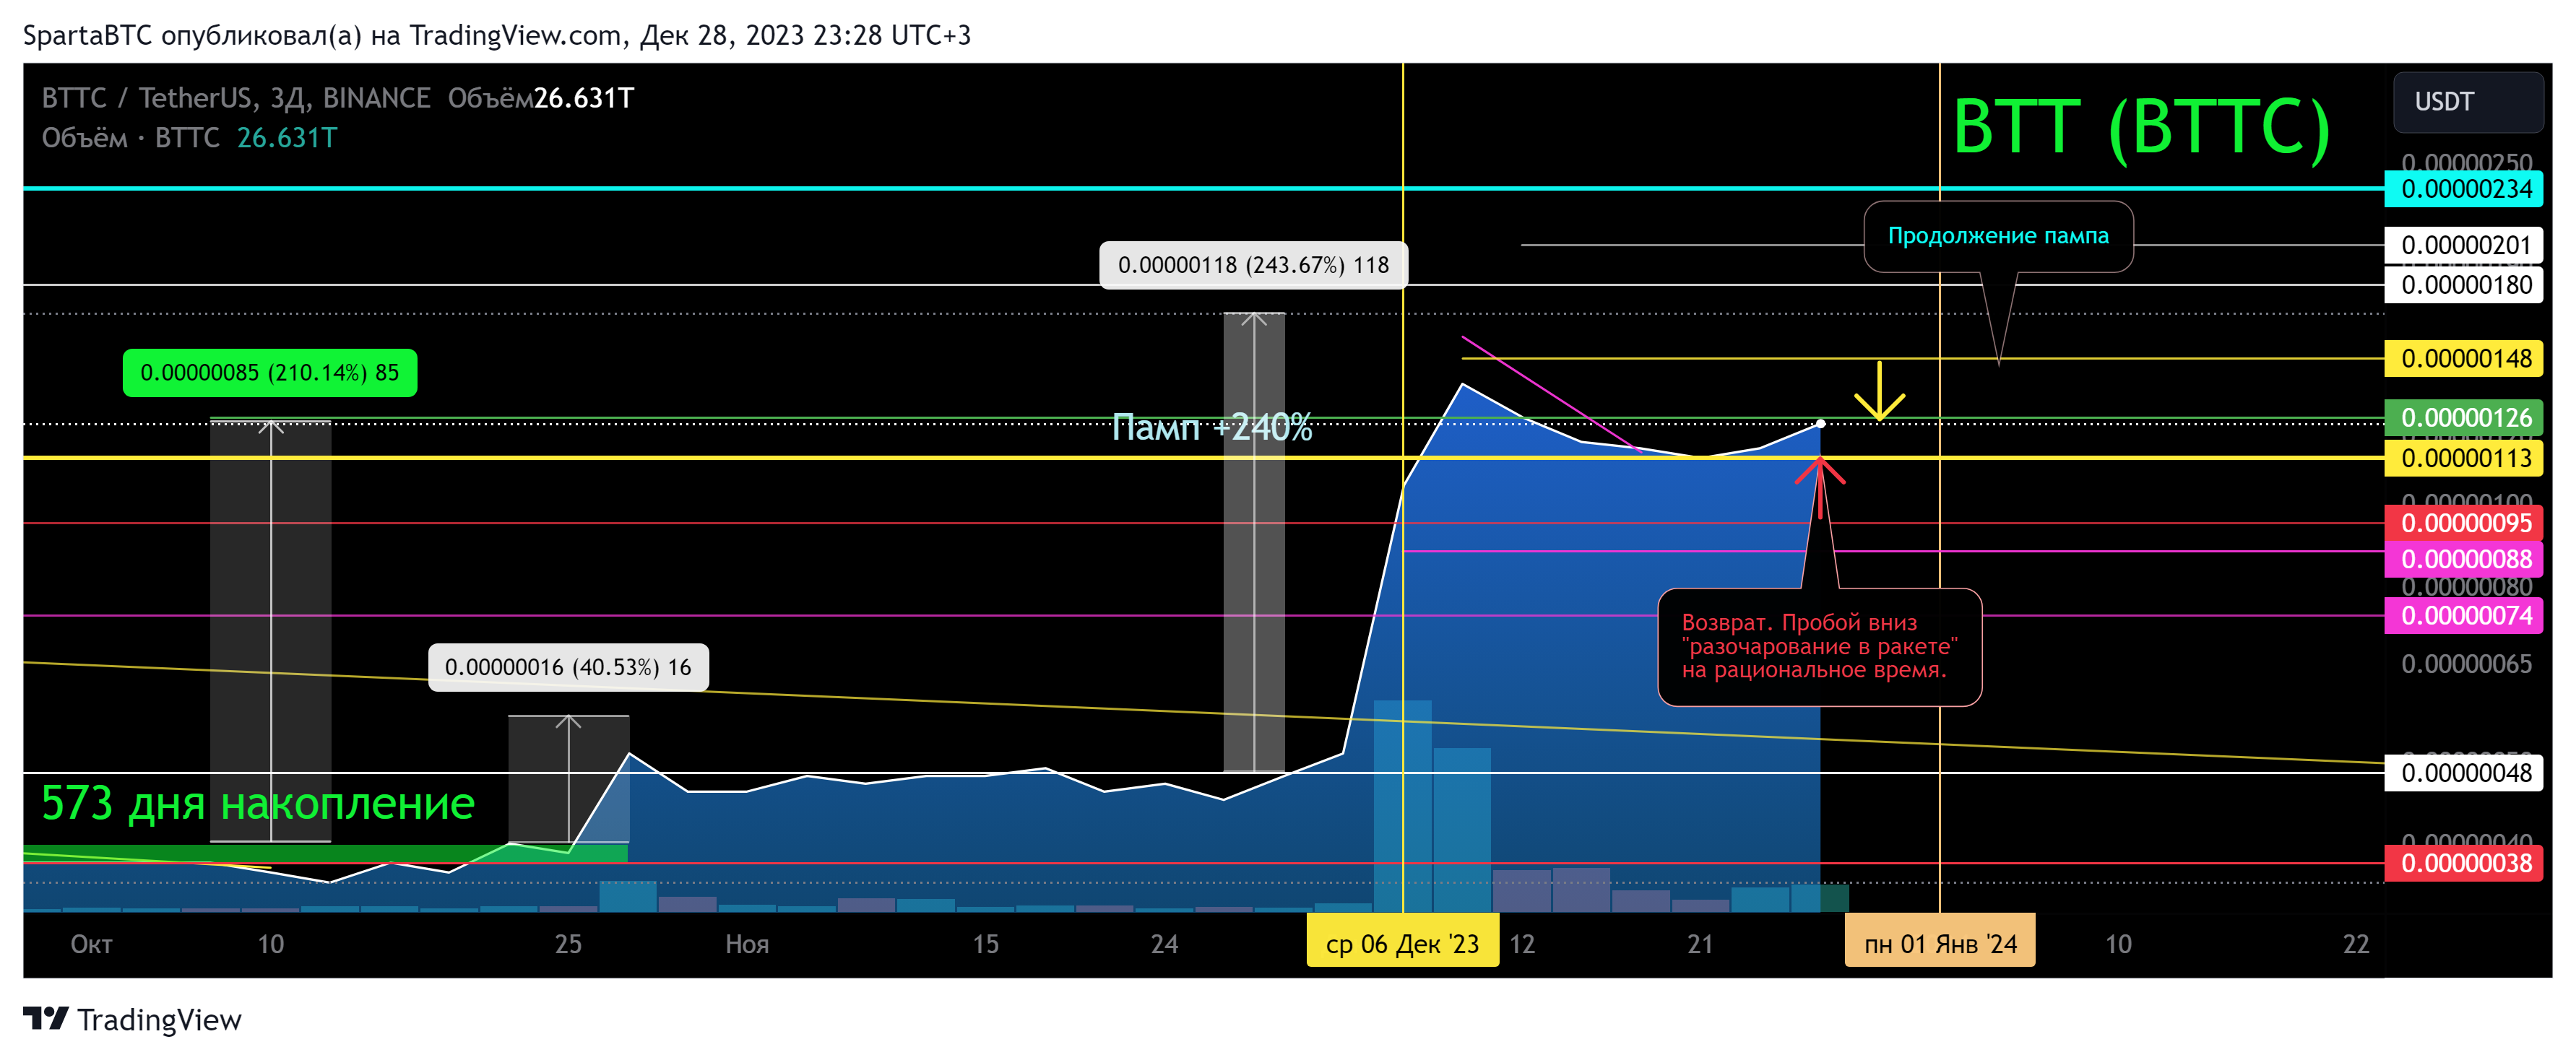
Task: Click the 0.00000074 magenta price label
Action: tap(2464, 615)
